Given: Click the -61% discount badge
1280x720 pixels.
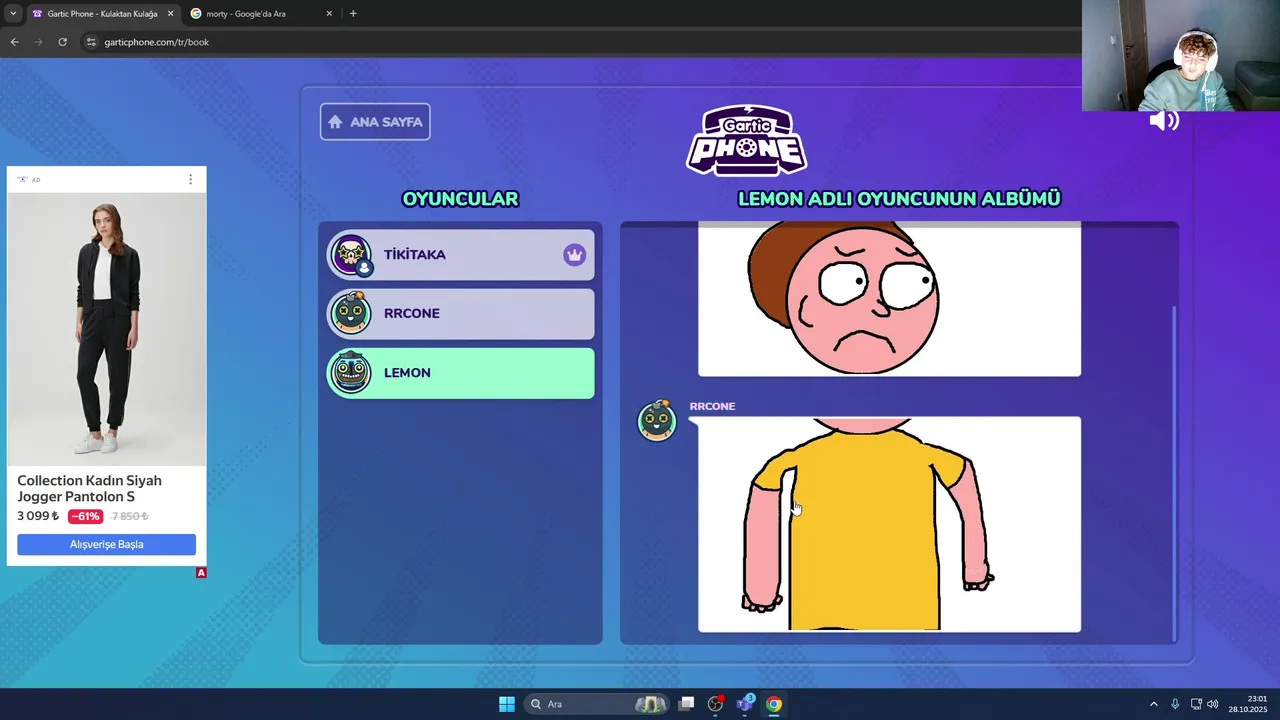Looking at the screenshot, I should tap(85, 516).
